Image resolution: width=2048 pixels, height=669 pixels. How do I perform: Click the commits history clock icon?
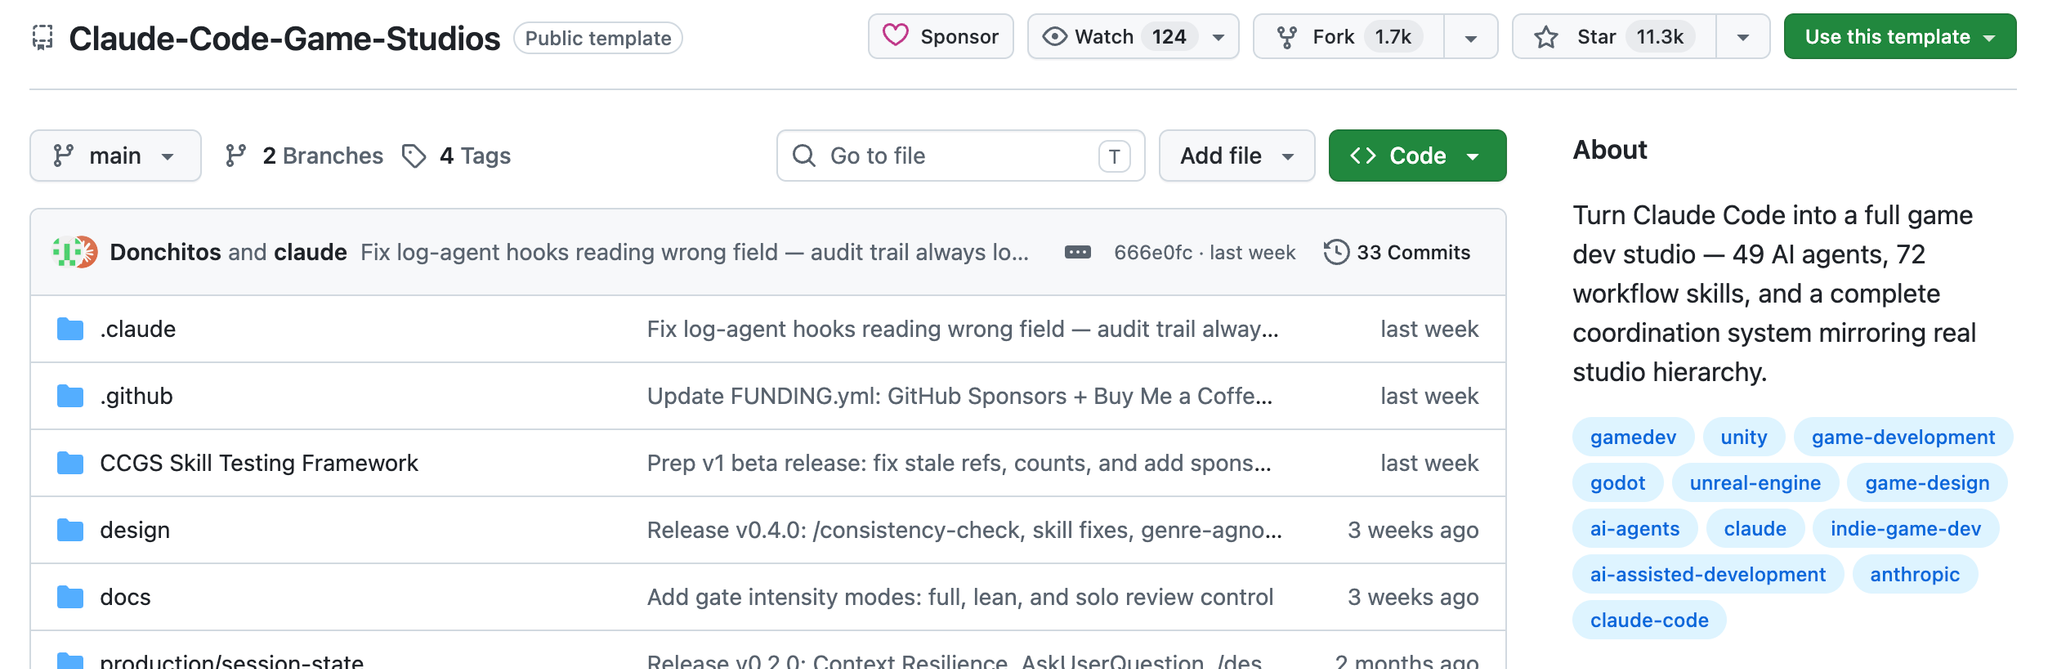point(1336,252)
